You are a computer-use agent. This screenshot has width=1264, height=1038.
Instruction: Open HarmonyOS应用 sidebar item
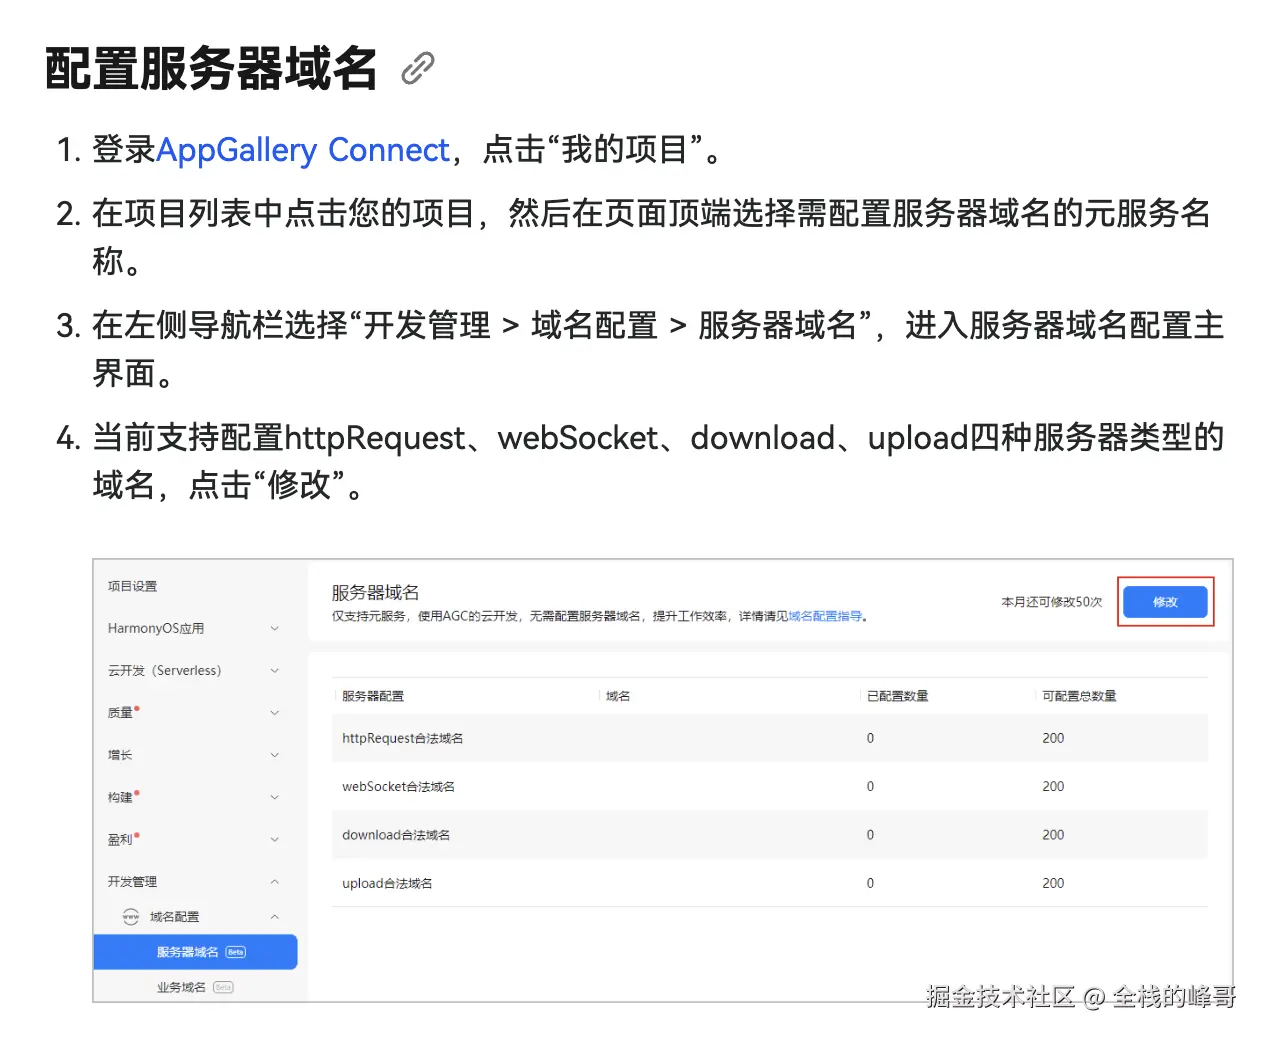click(156, 628)
